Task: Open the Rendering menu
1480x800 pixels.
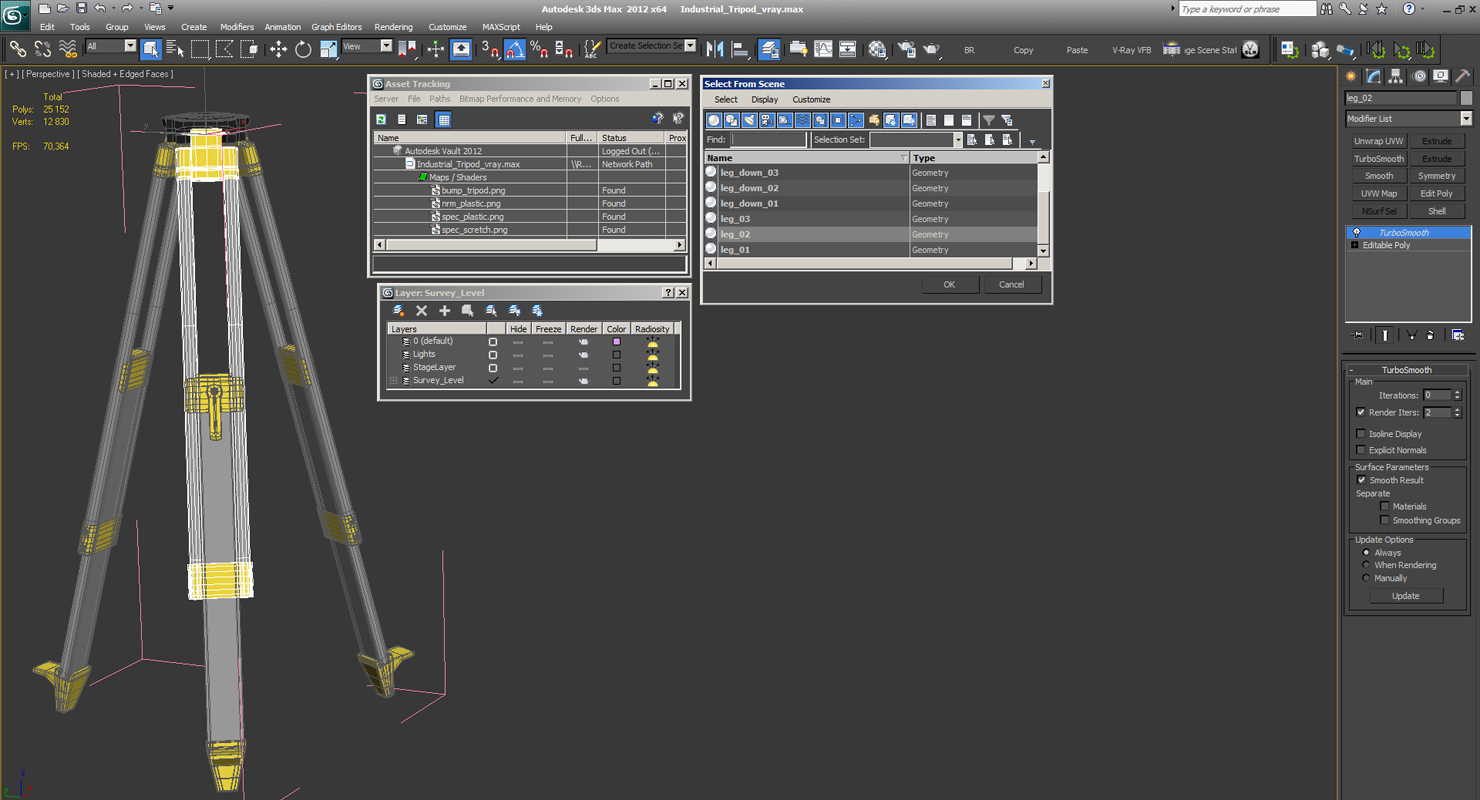Action: pos(393,27)
